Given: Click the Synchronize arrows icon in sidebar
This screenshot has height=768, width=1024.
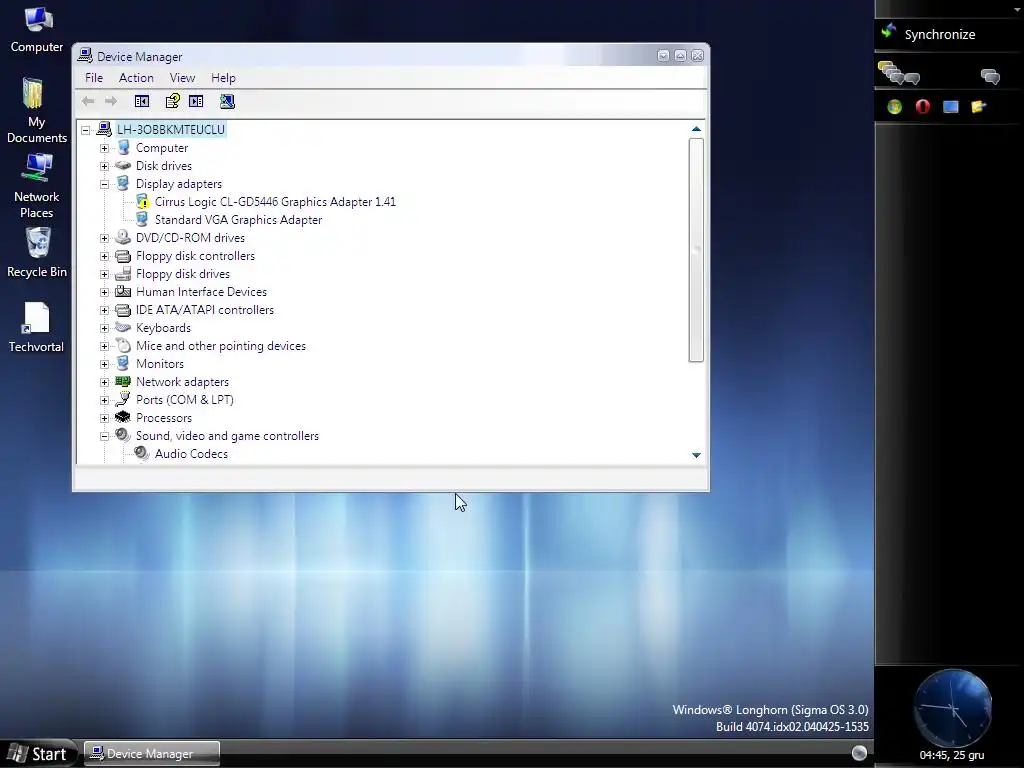Looking at the screenshot, I should coord(888,31).
